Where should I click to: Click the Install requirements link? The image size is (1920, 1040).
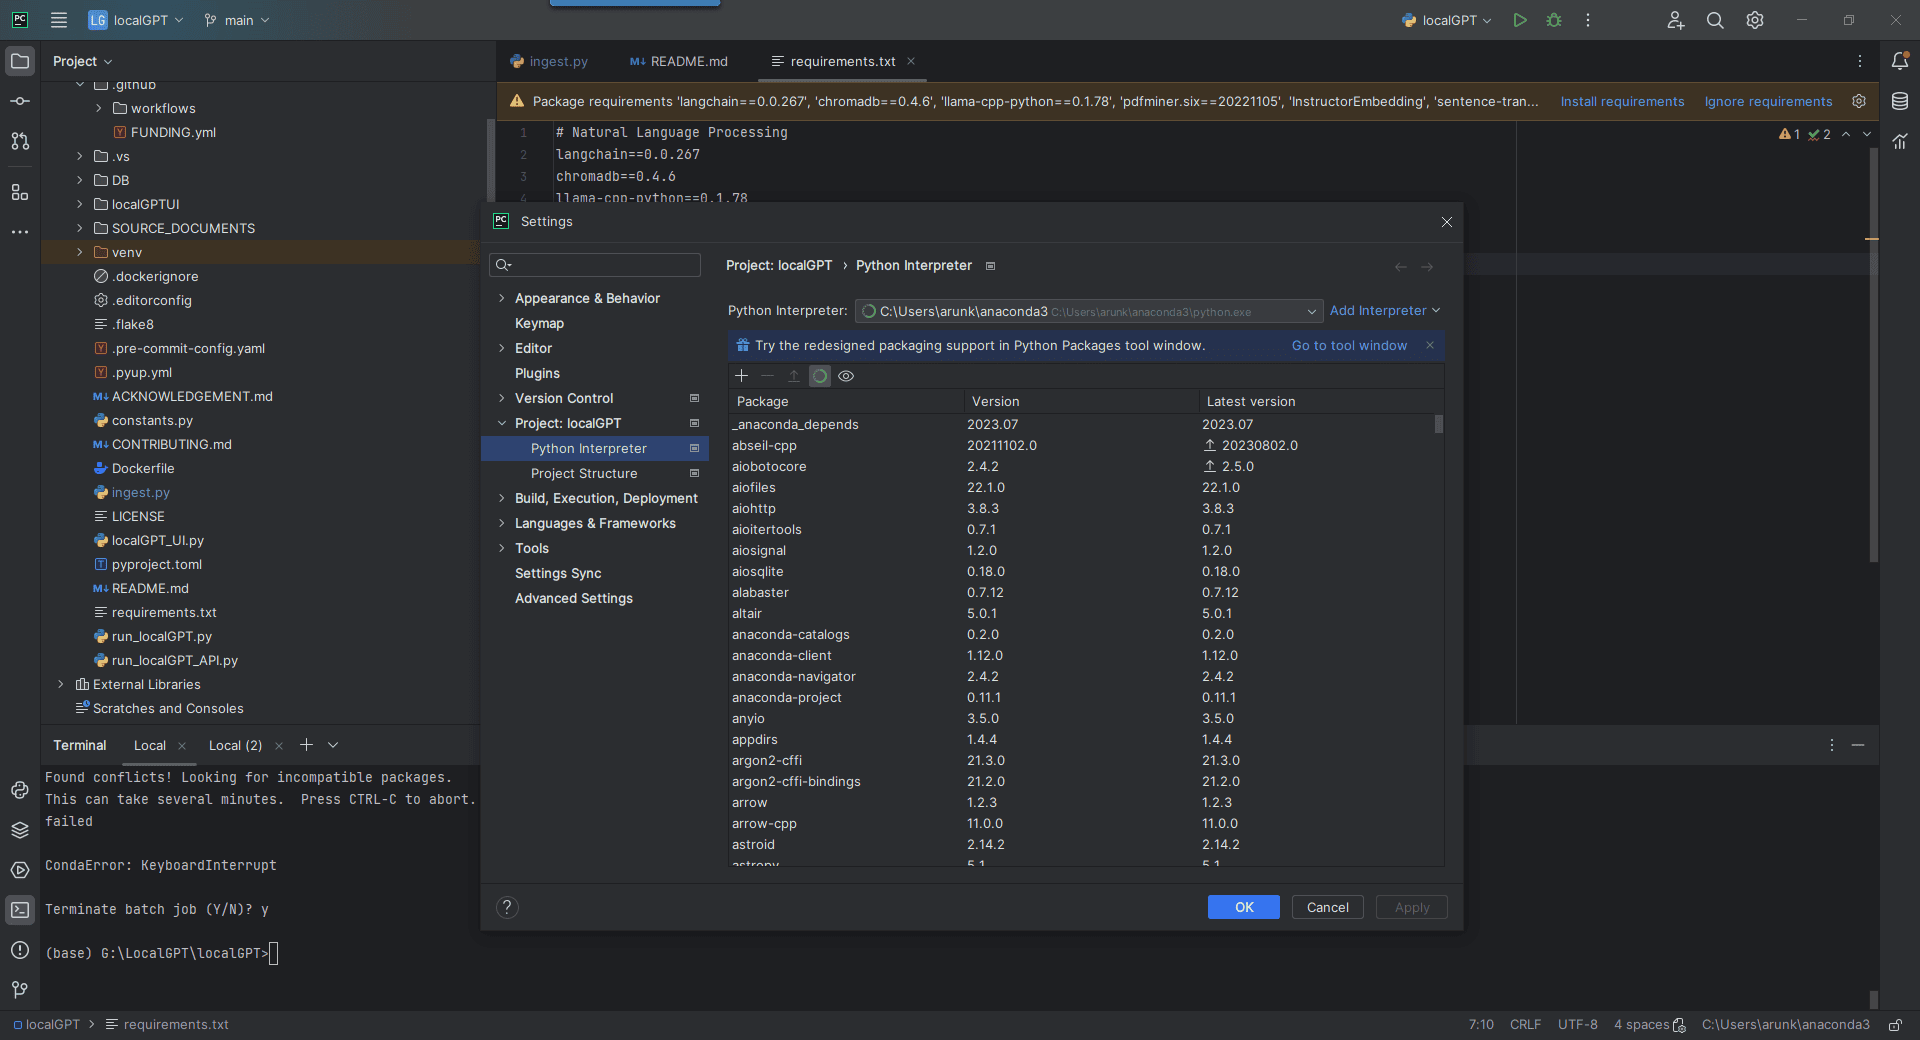1622,101
